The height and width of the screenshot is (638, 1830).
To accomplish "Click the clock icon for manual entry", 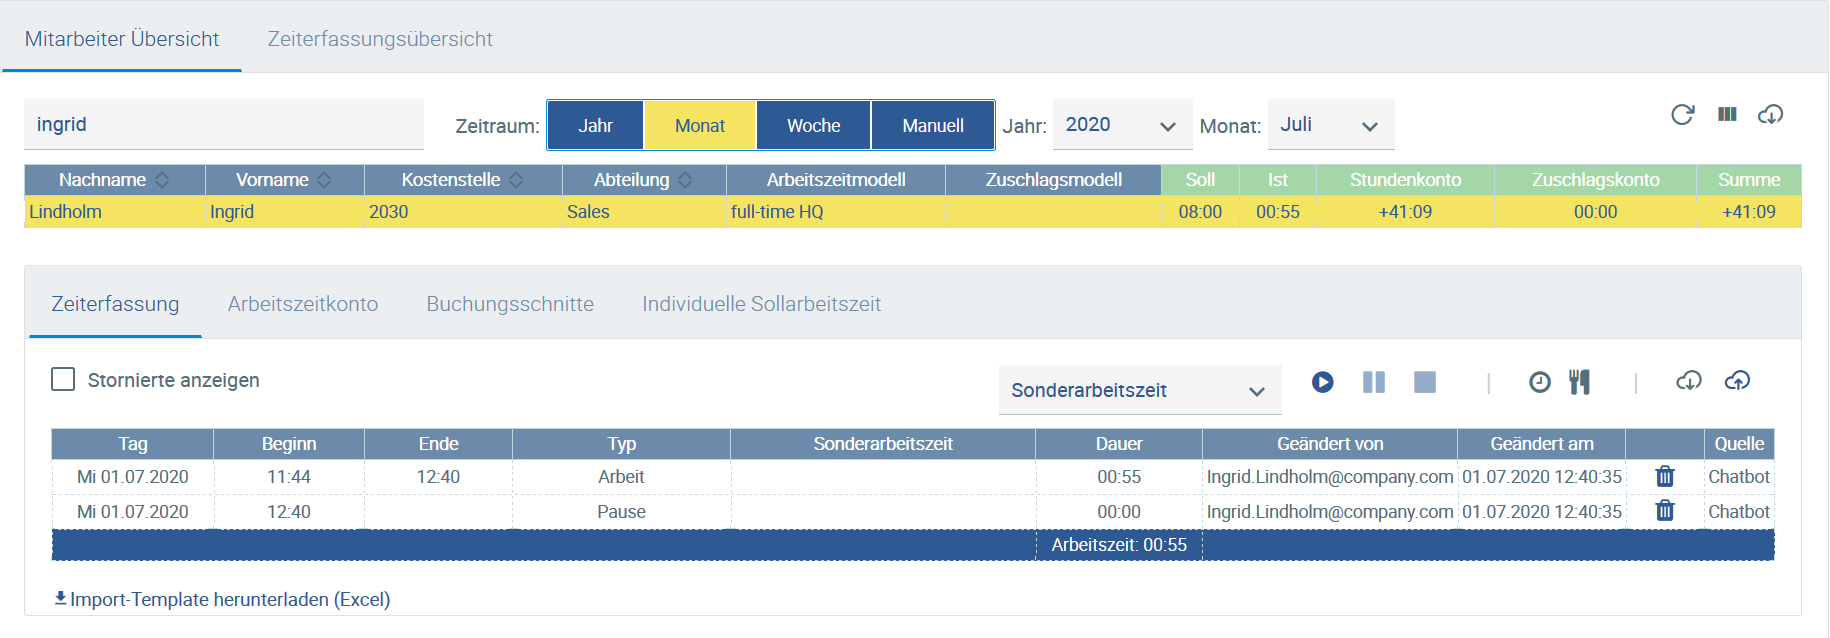I will (x=1540, y=382).
